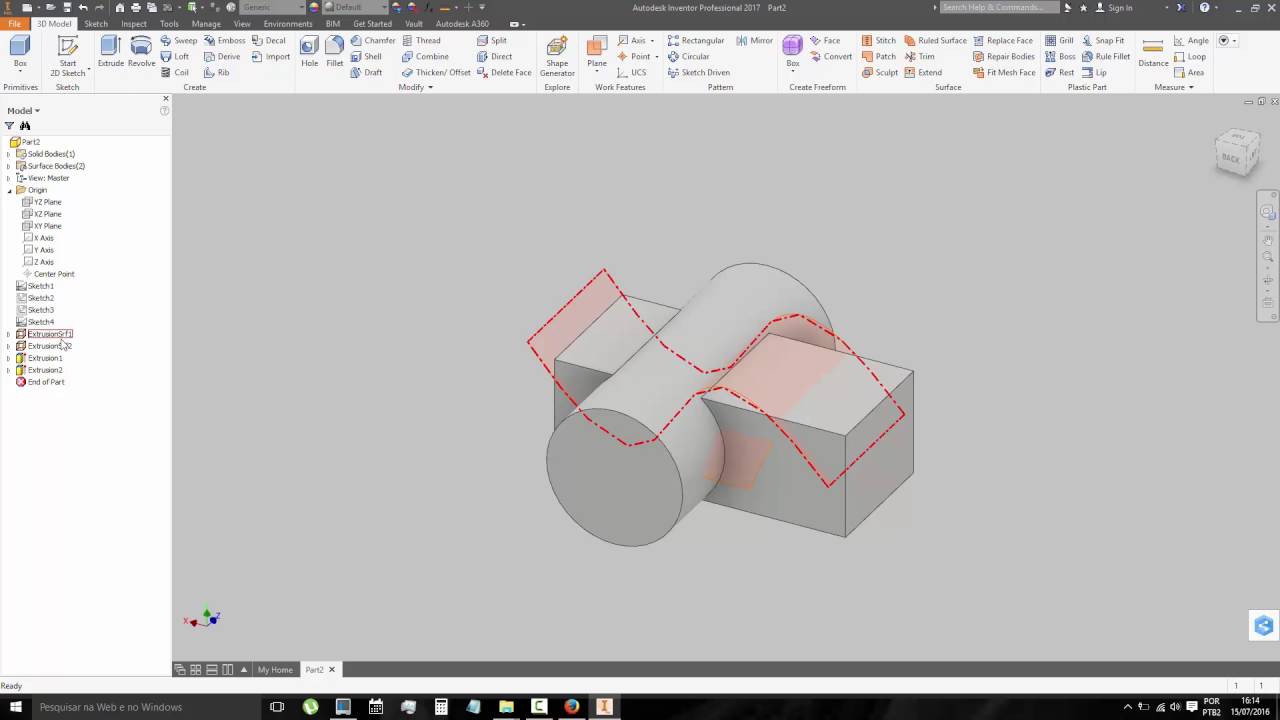Click the ViewCube BACK face
The height and width of the screenshot is (720, 1280).
(x=1232, y=157)
